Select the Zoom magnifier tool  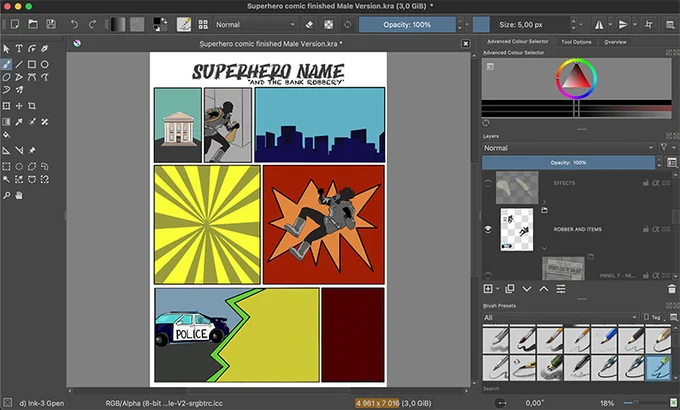7,196
